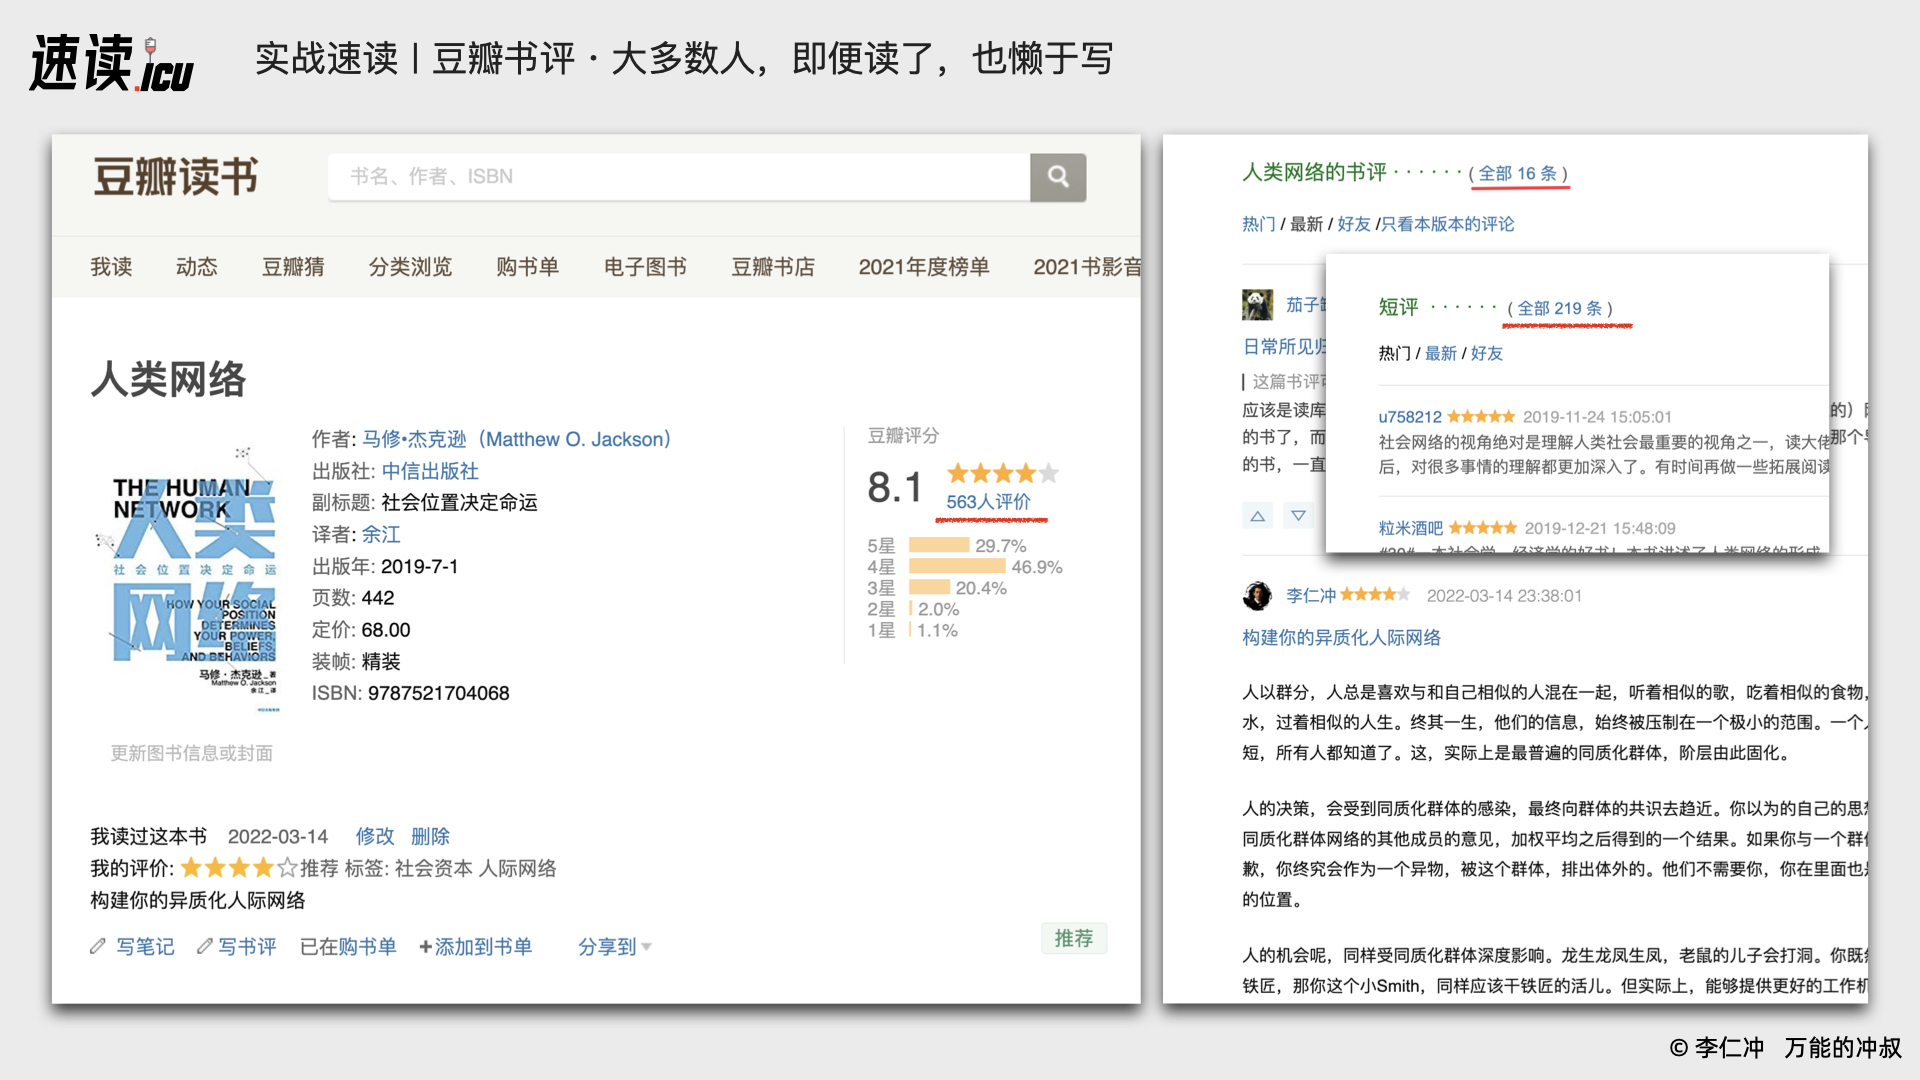Select 只看本版本的评论 filter

click(1447, 224)
